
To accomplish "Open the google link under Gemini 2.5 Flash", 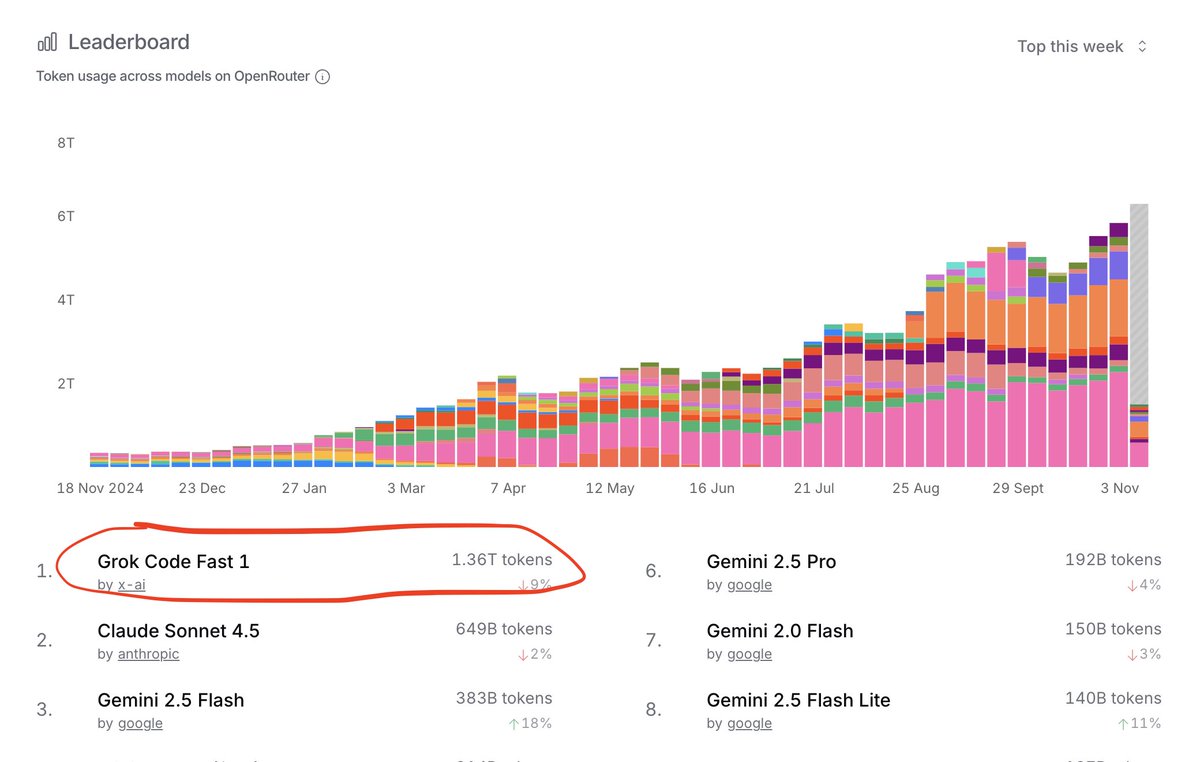I will [x=140, y=723].
